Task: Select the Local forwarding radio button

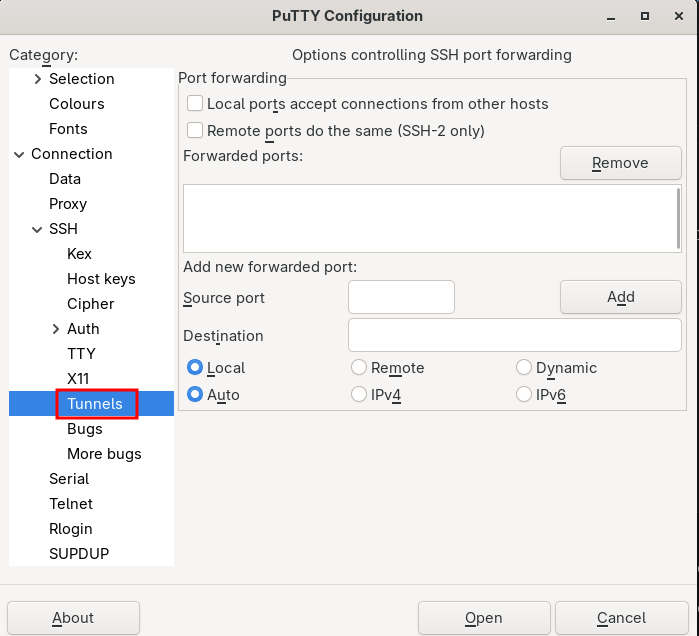Action: click(195, 368)
